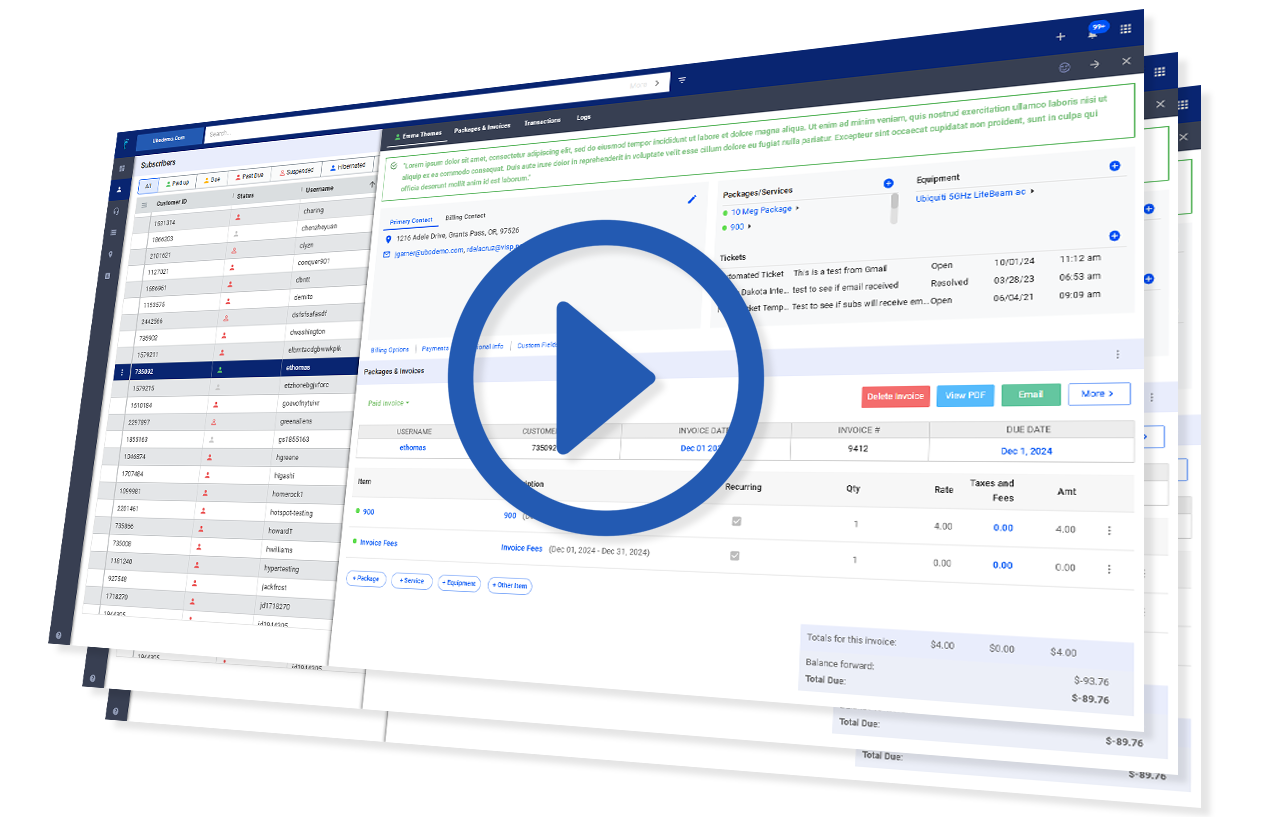Image resolution: width=1285 pixels, height=817 pixels.
Task: Select the Primary Contact tab
Action: pyautogui.click(x=410, y=221)
